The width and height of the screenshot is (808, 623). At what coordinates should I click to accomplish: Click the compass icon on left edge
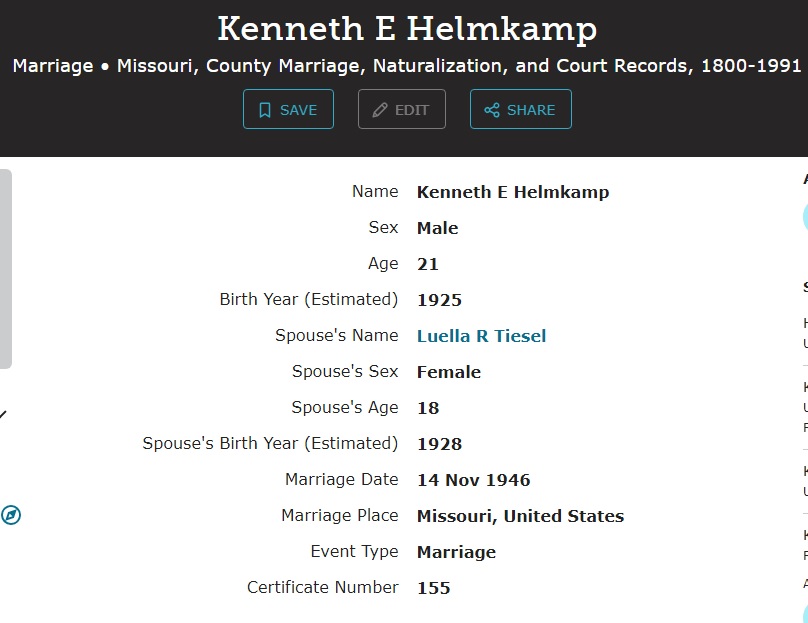point(10,515)
